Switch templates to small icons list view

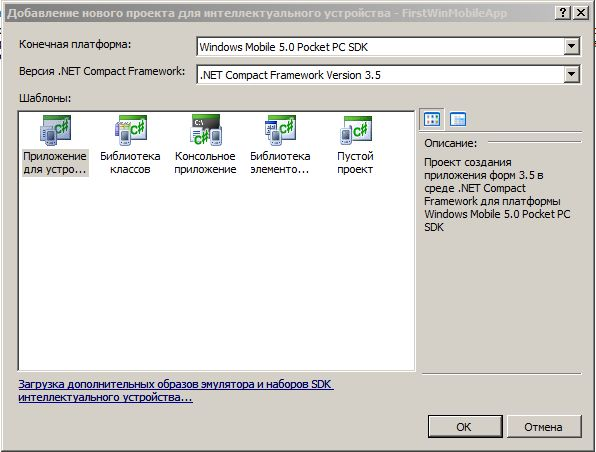pyautogui.click(x=458, y=119)
